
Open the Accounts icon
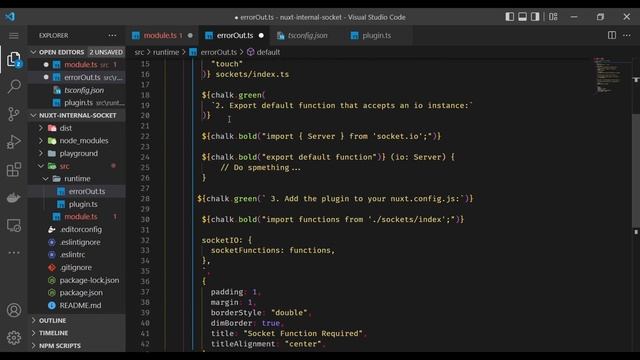(14, 310)
